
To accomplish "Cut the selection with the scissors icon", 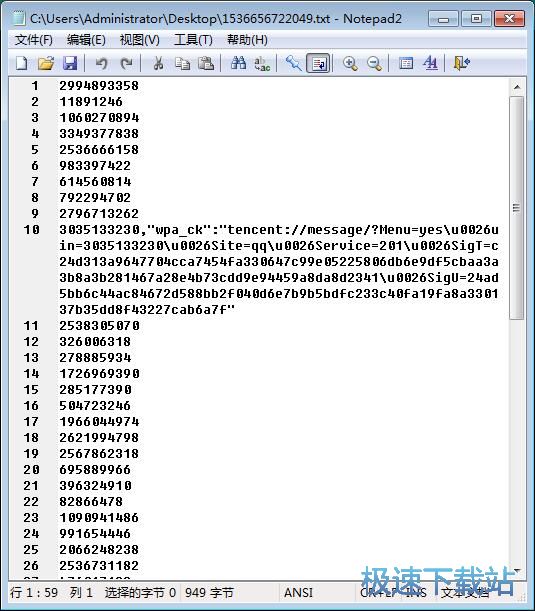I will coord(158,63).
